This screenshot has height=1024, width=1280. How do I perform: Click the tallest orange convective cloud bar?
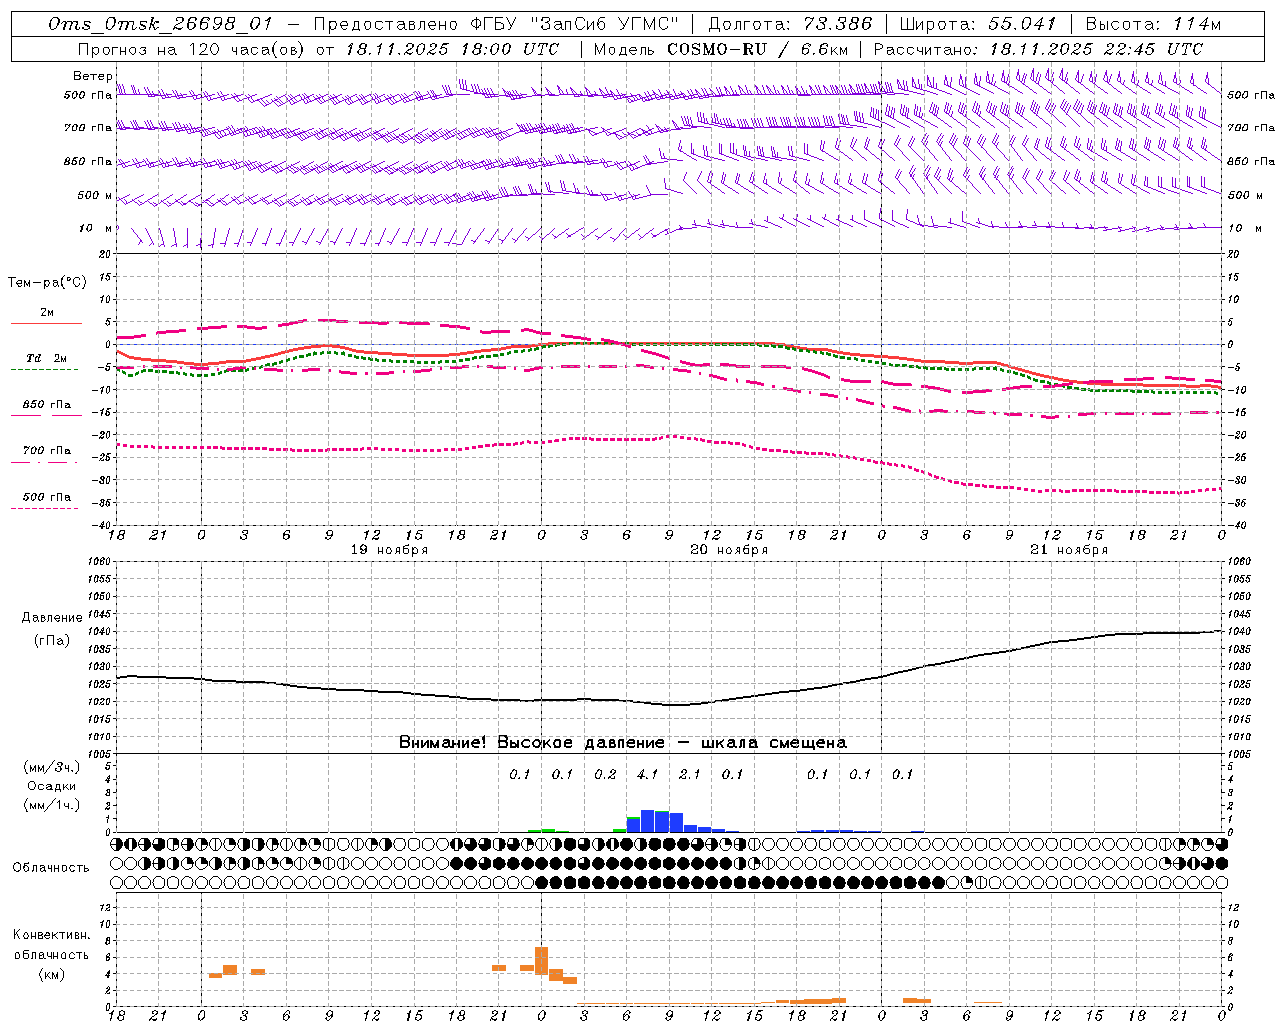tap(541, 961)
